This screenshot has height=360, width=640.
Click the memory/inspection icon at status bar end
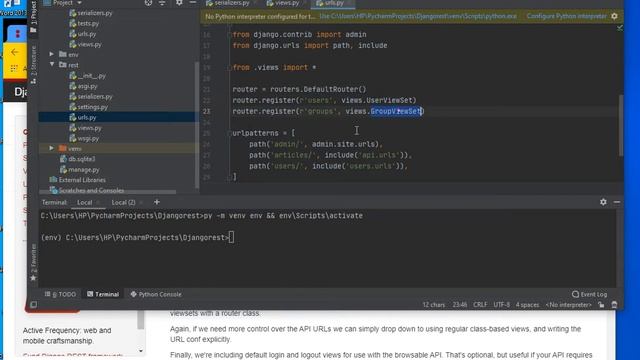click(614, 305)
